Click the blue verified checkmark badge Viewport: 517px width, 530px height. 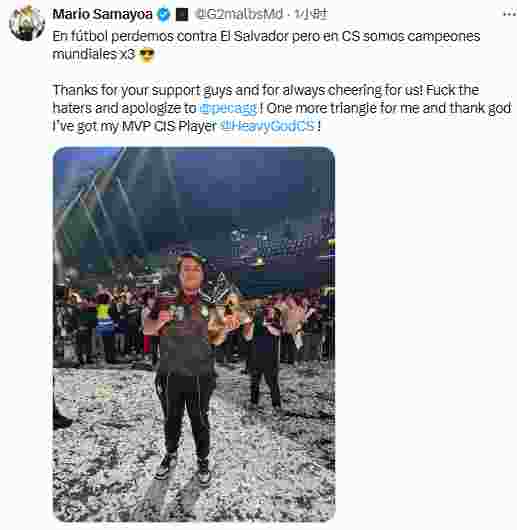tap(164, 14)
